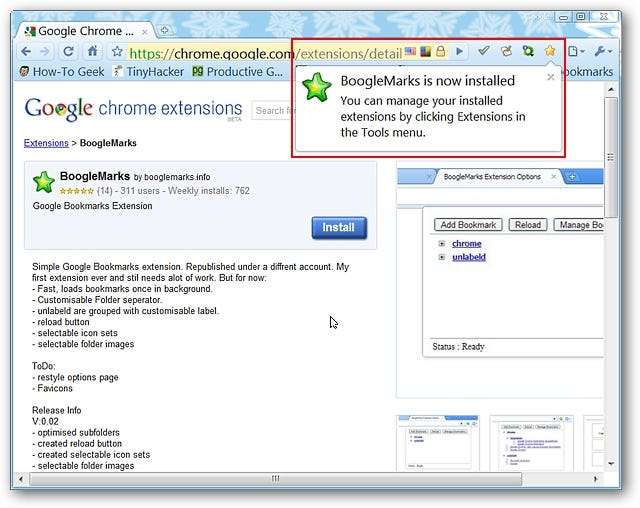Image resolution: width=640 pixels, height=508 pixels.
Task: Click the SSL padlock icon
Action: pos(440,51)
